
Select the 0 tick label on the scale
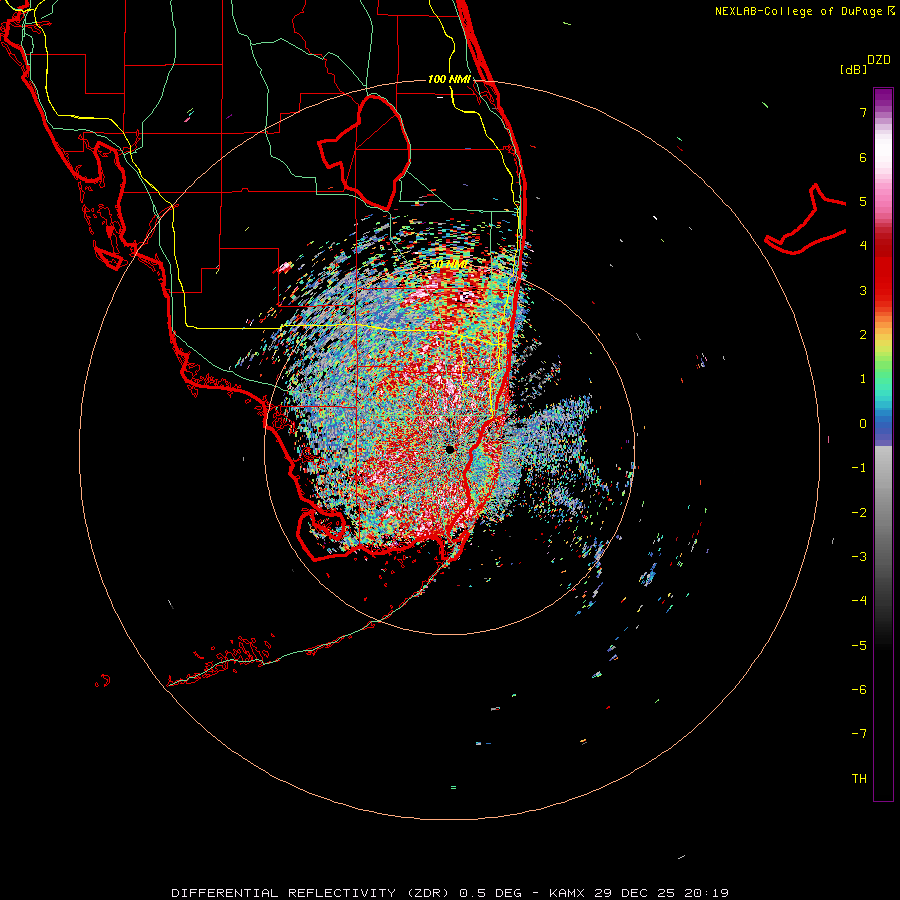pyautogui.click(x=863, y=424)
